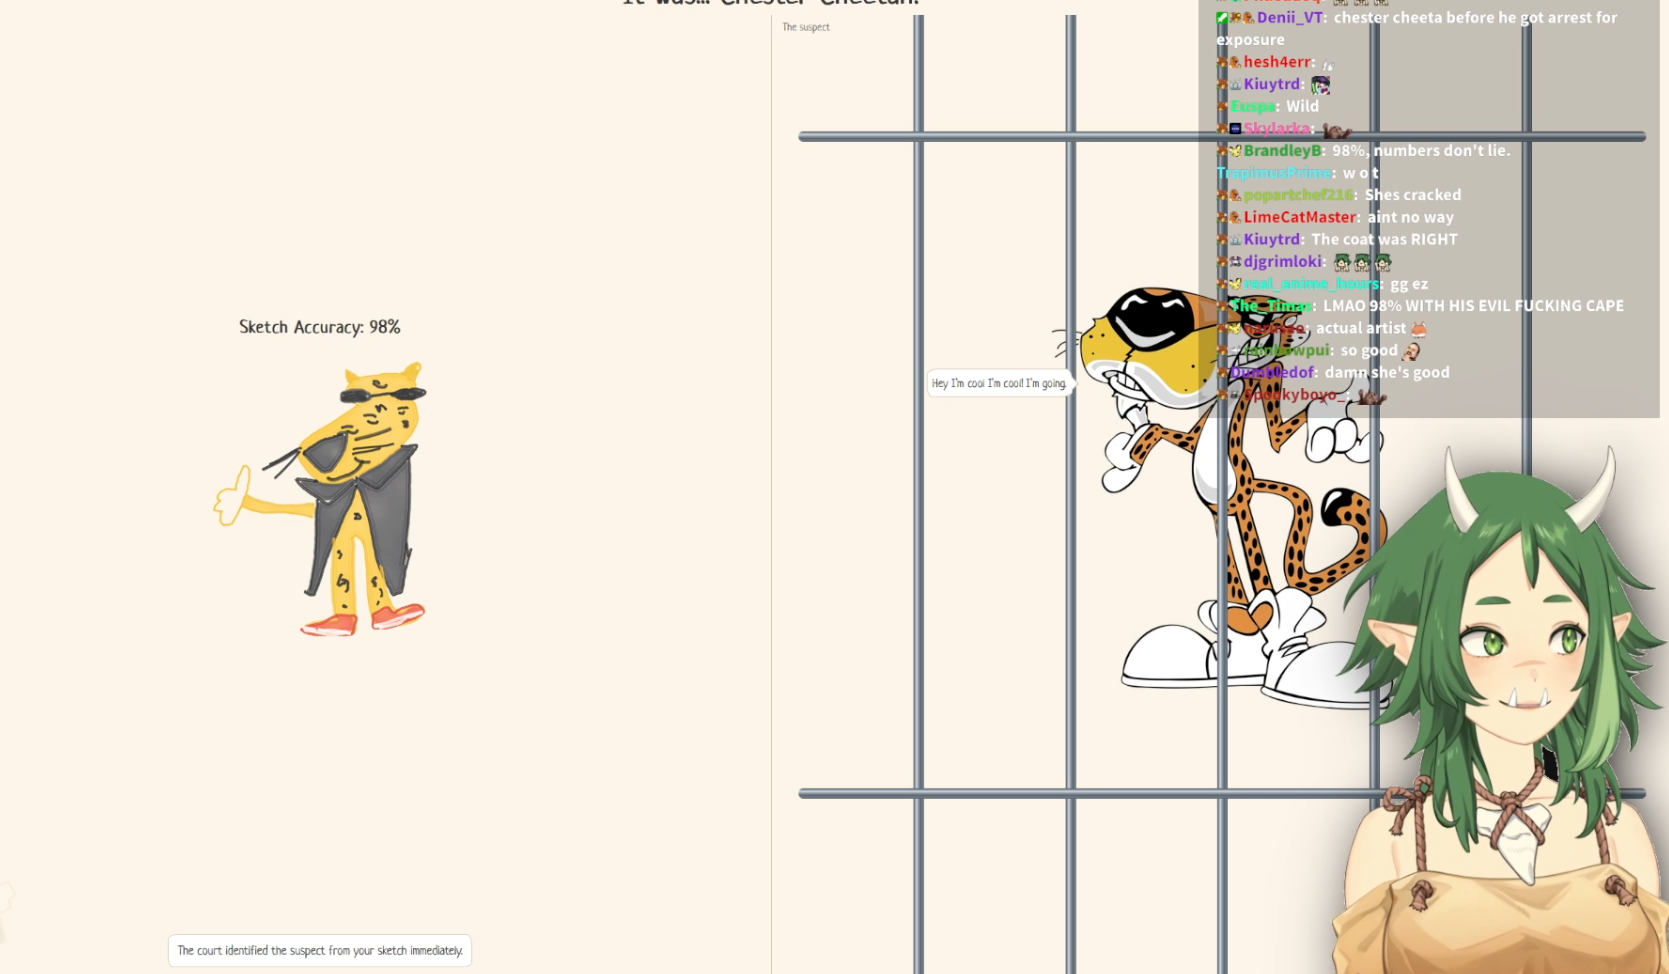1669x974 pixels.
Task: Click the Spookyboyo monkey emote
Action: [1372, 396]
